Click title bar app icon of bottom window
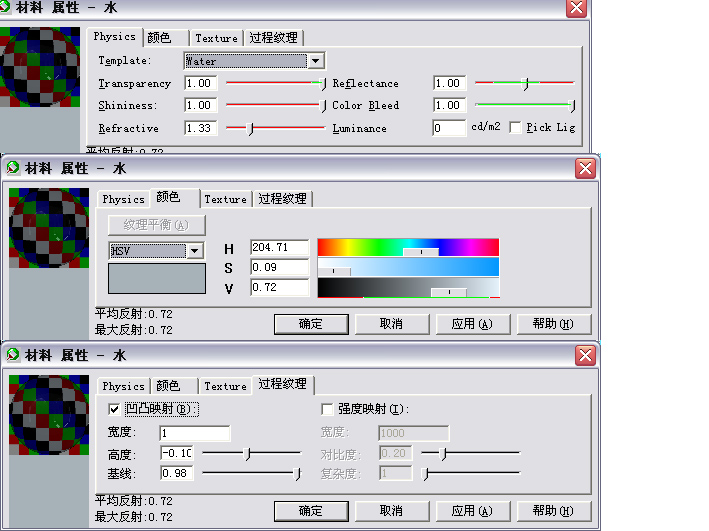 tap(13, 355)
